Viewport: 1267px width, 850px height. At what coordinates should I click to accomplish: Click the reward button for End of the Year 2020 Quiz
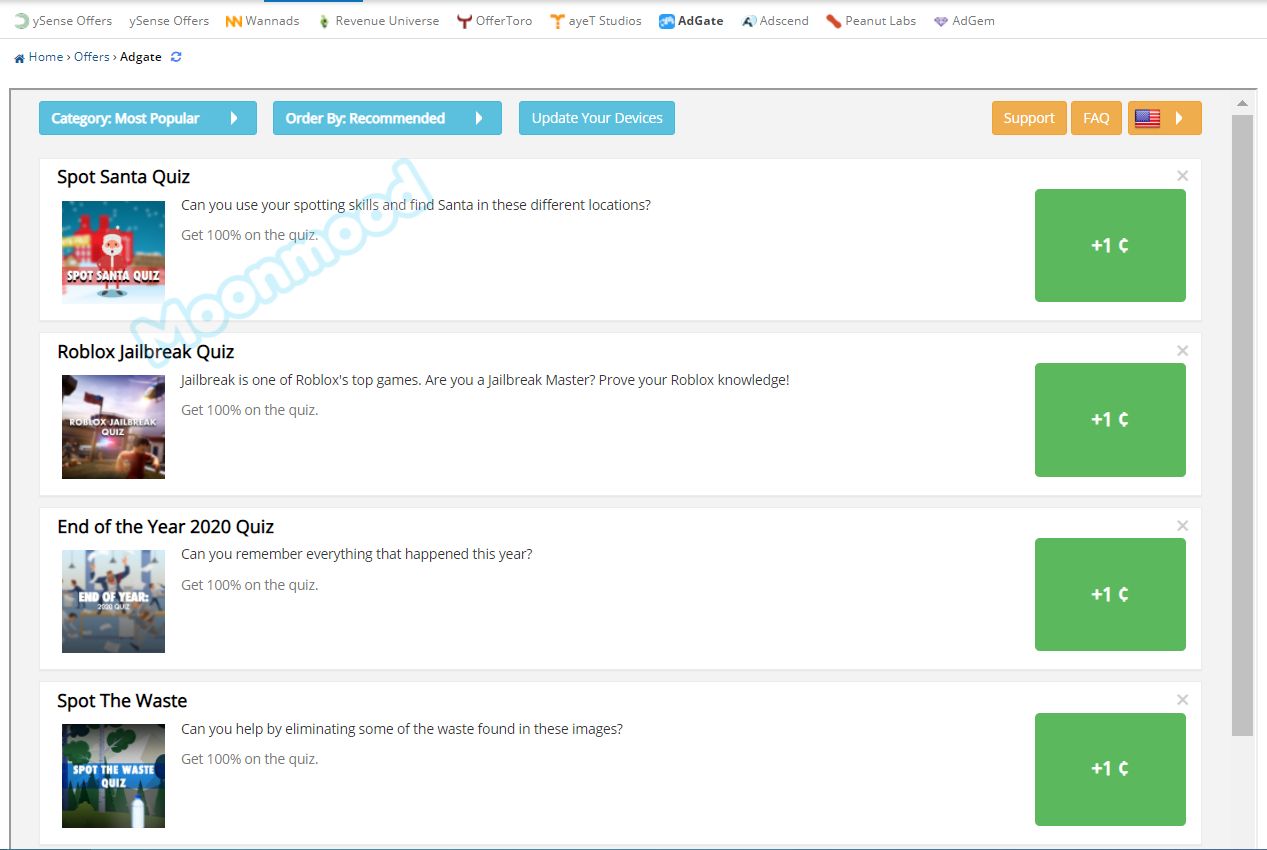point(1110,595)
